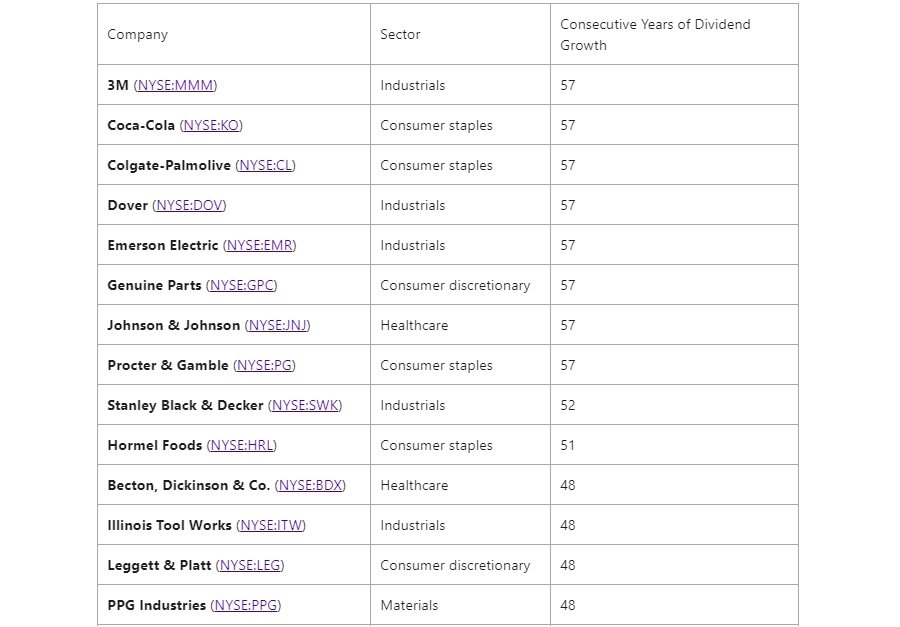Open the NYSE:PG Procter & Gamble link
The image size is (900, 627).
tap(265, 365)
